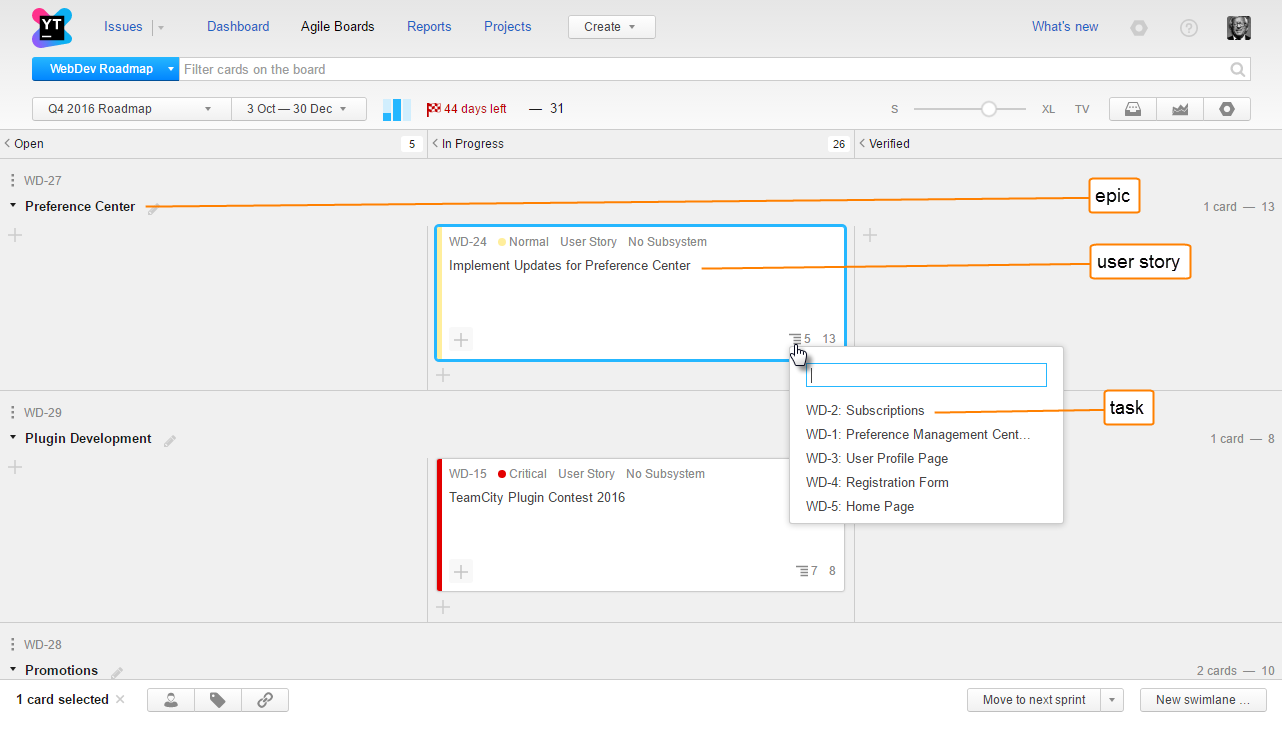Open board settings hexagon icon
This screenshot has height=735, width=1282.
point(1227,109)
